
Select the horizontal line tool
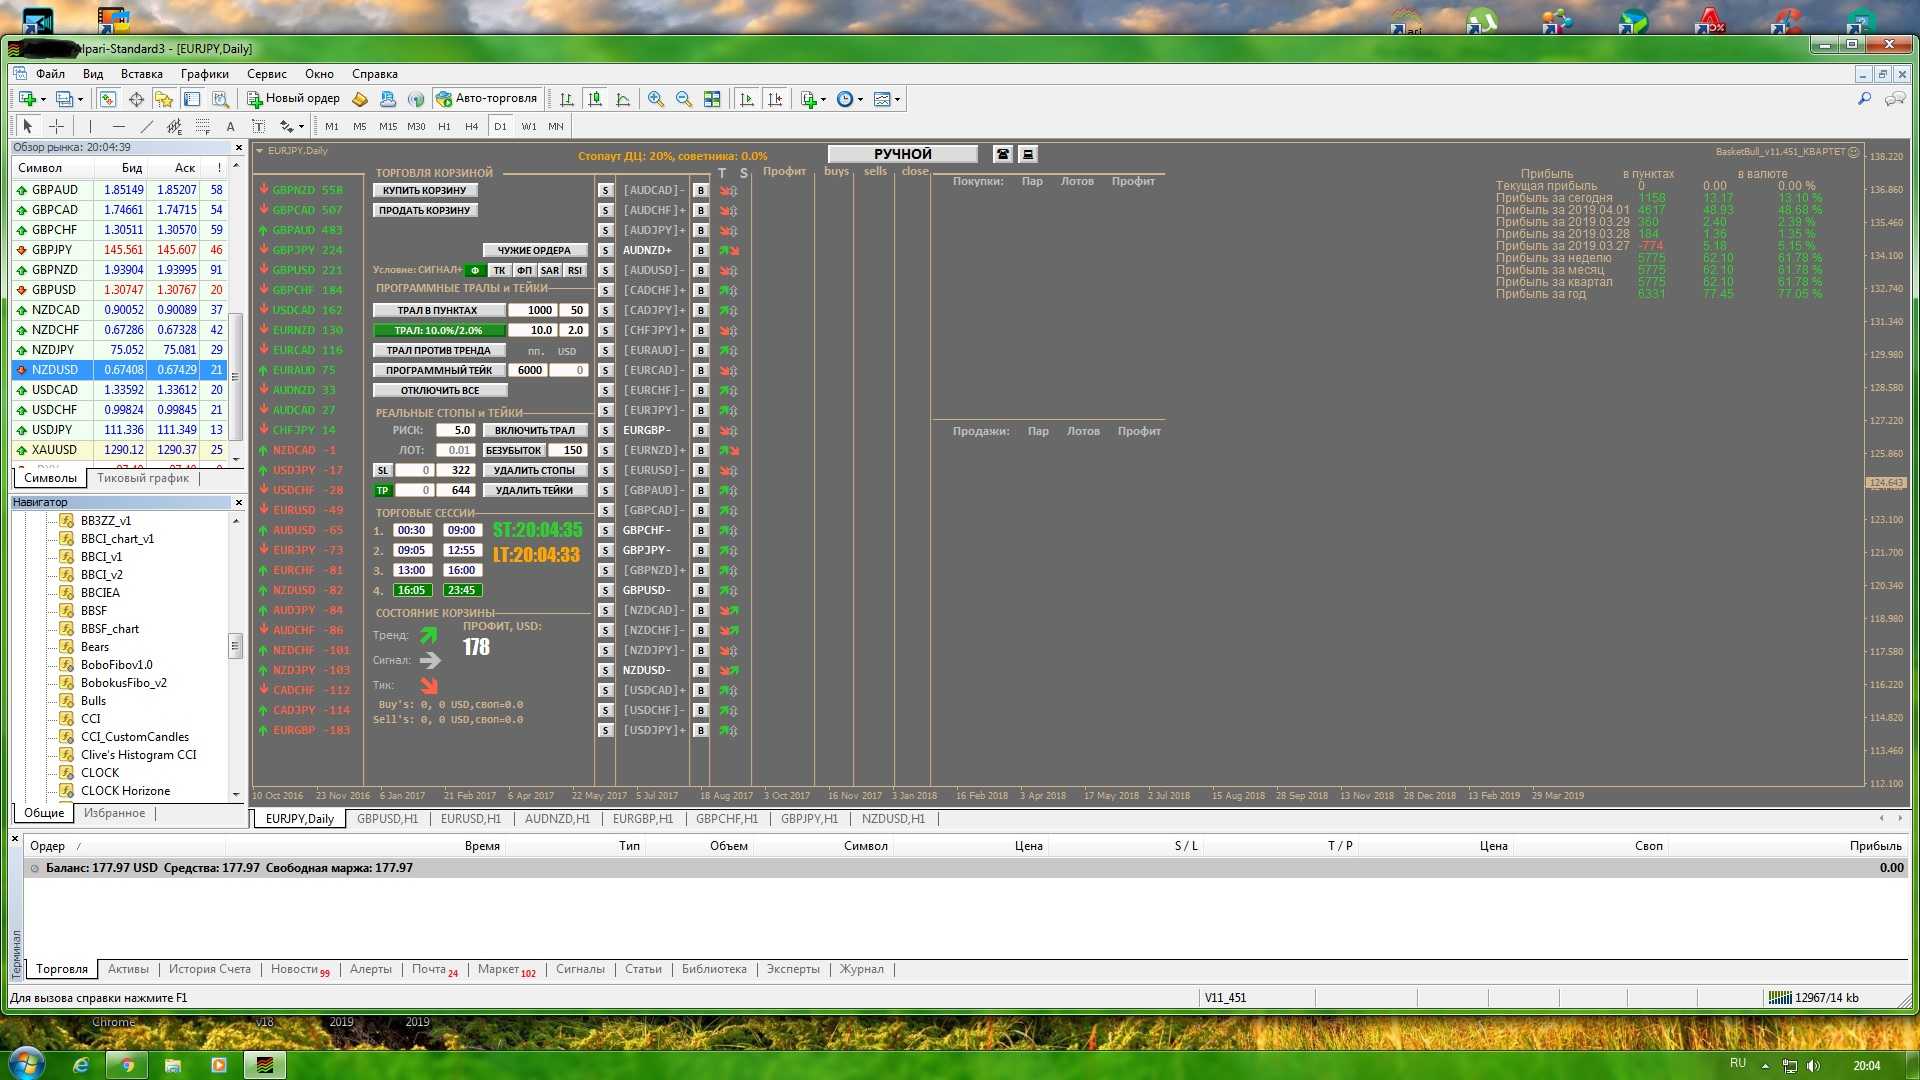point(119,126)
